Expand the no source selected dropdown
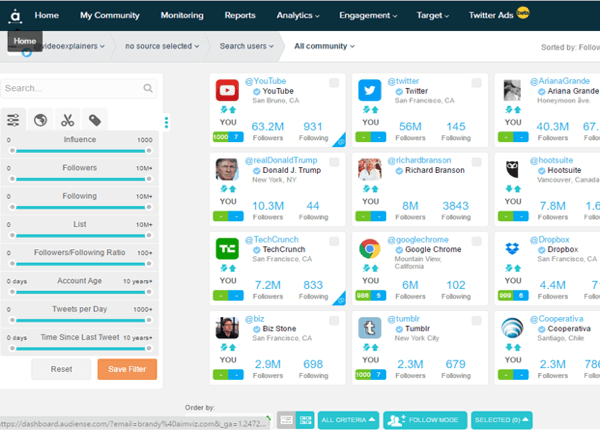 [x=162, y=46]
